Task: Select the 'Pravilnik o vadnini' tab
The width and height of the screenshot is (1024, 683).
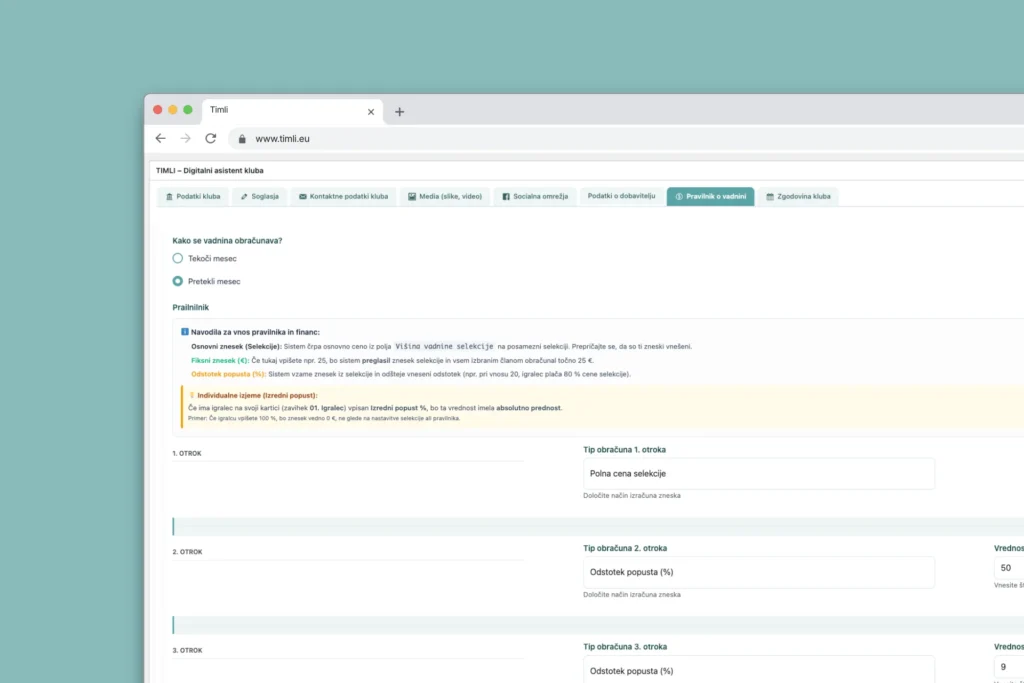Action: [x=711, y=197]
